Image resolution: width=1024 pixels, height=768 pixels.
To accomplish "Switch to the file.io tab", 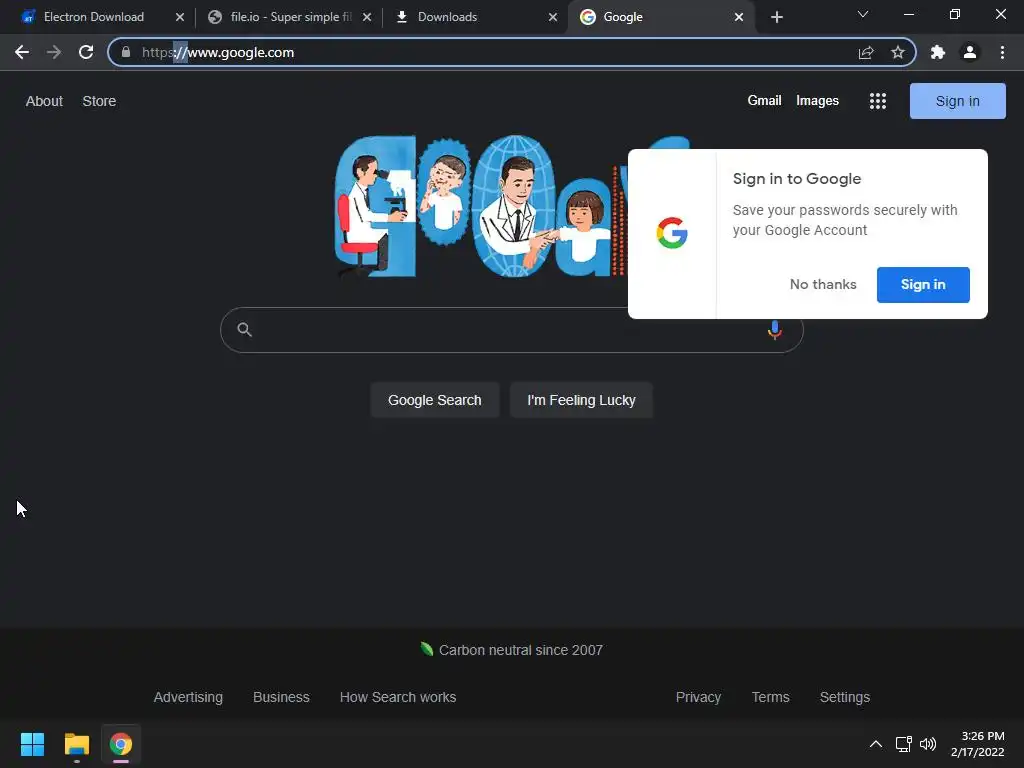I will click(290, 17).
